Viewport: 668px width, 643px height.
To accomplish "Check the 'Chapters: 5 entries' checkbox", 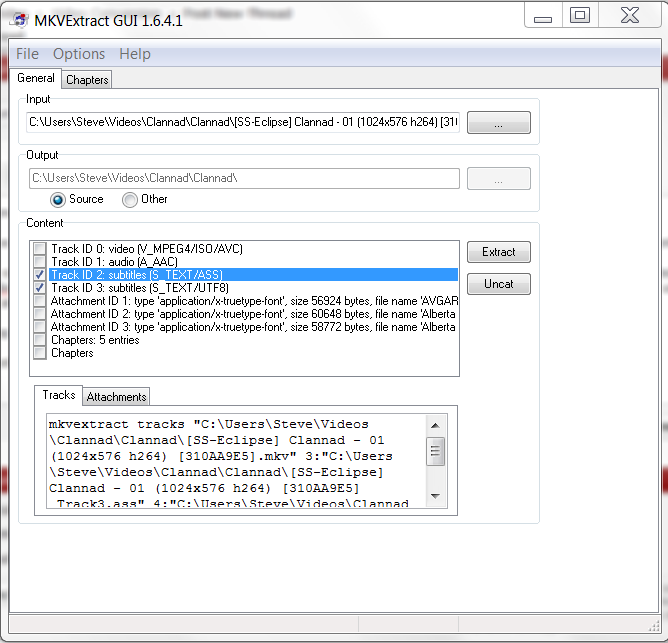I will point(40,340).
